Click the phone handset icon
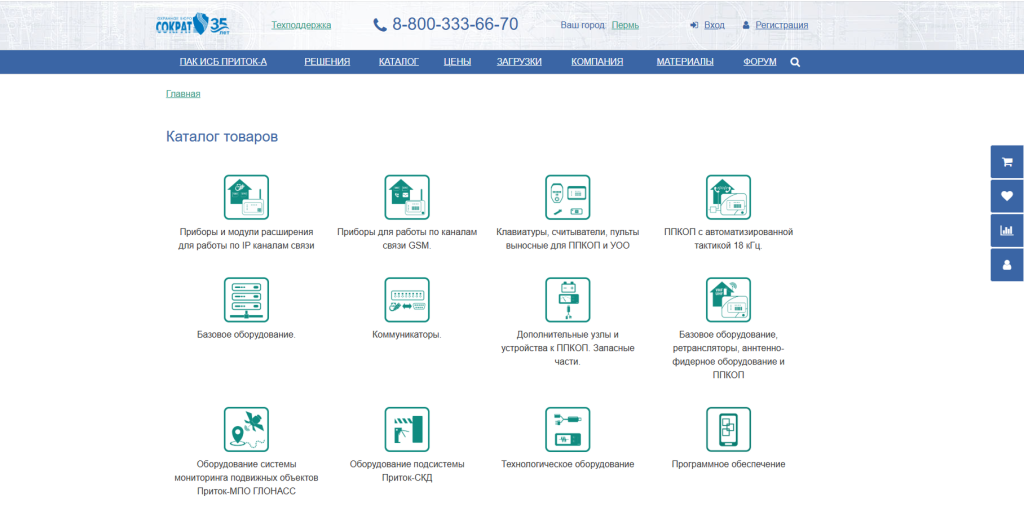 [380, 25]
